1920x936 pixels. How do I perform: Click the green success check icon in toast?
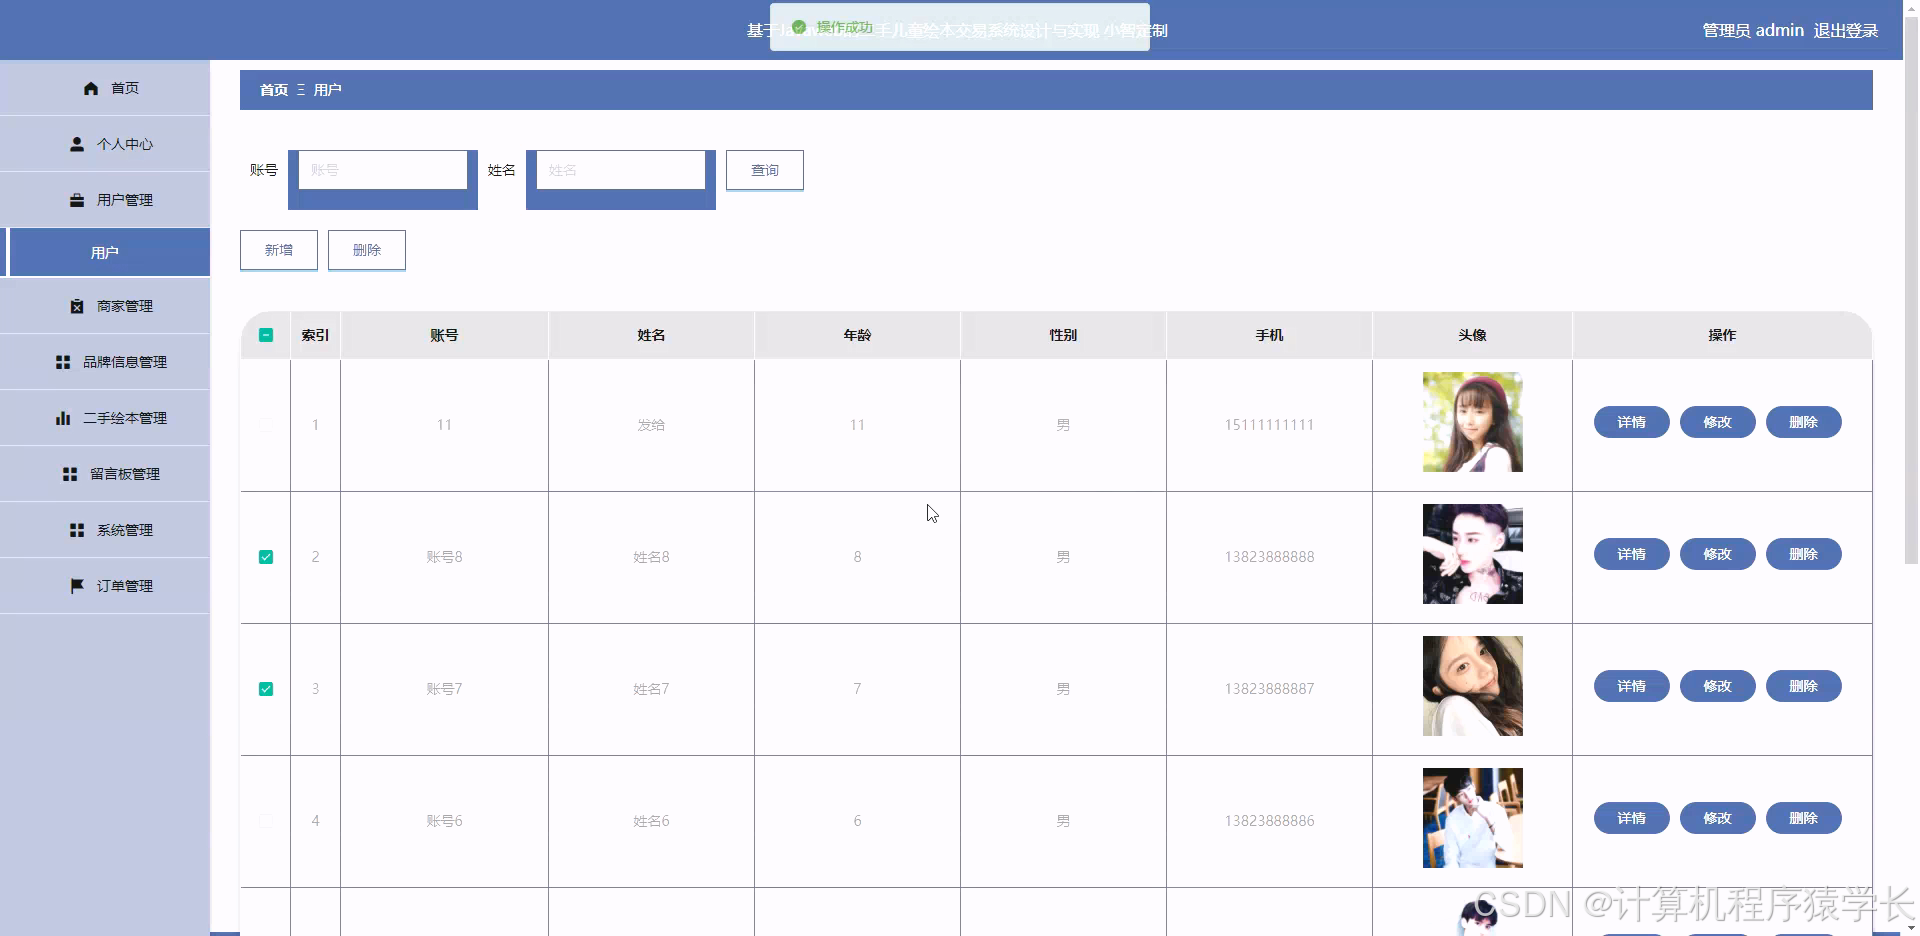(x=799, y=27)
